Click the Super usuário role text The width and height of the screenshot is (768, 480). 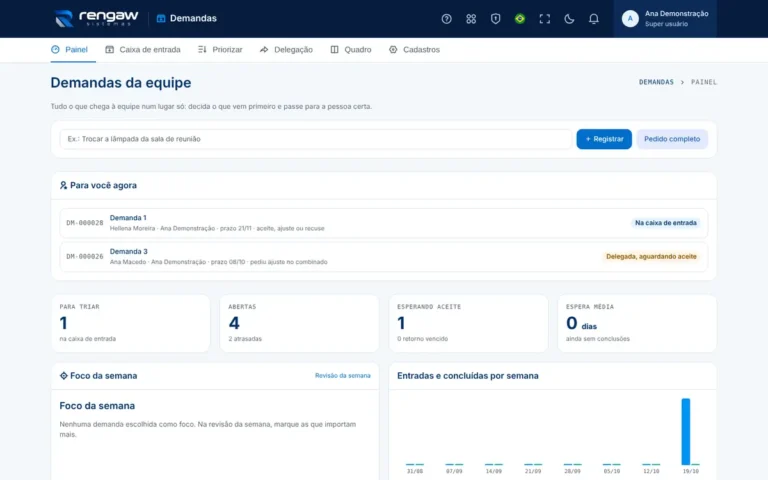click(666, 24)
